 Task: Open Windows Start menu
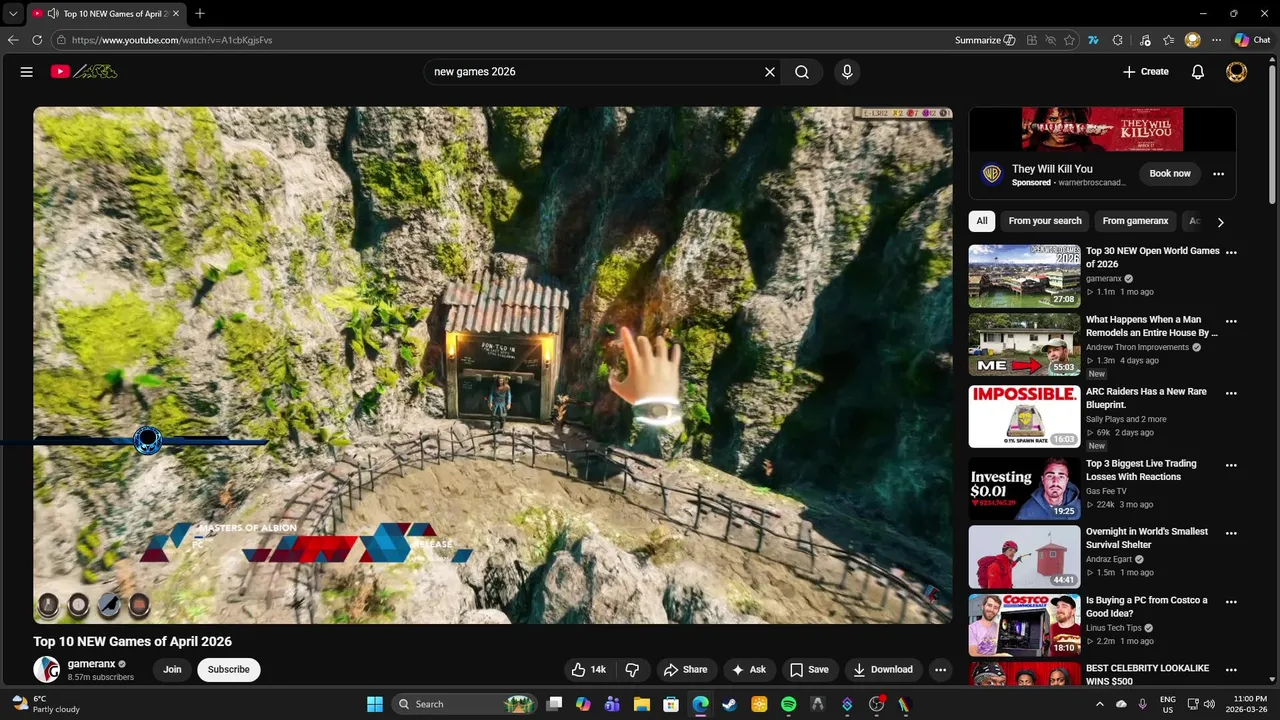tap(375, 704)
